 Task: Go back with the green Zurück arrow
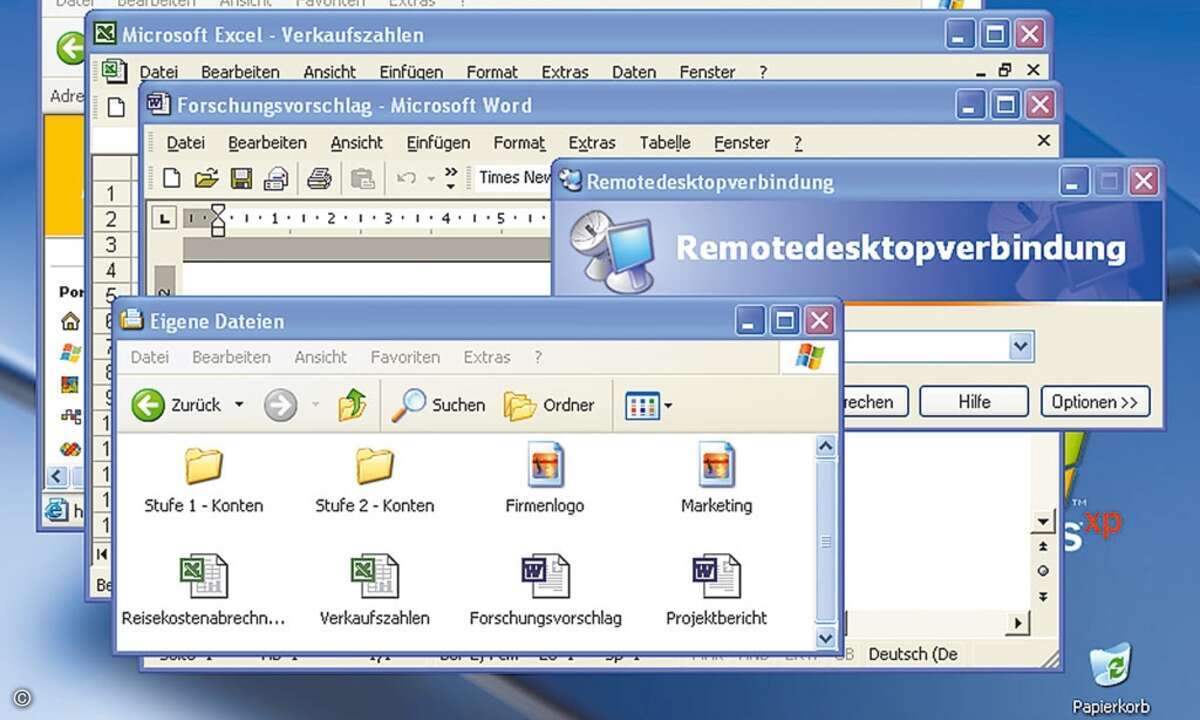[148, 405]
